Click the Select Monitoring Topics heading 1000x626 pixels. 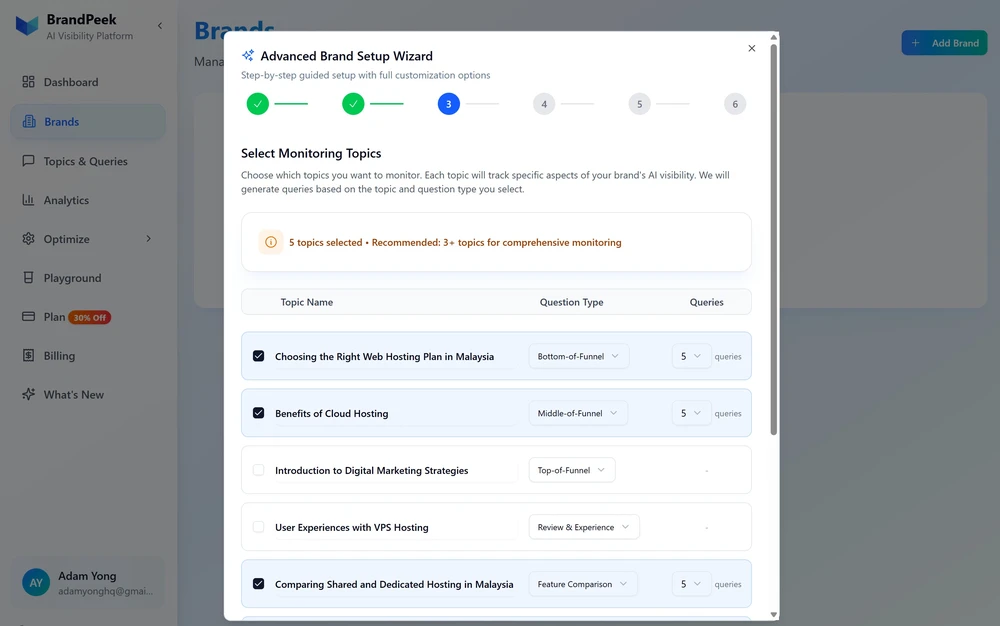tap(311, 153)
